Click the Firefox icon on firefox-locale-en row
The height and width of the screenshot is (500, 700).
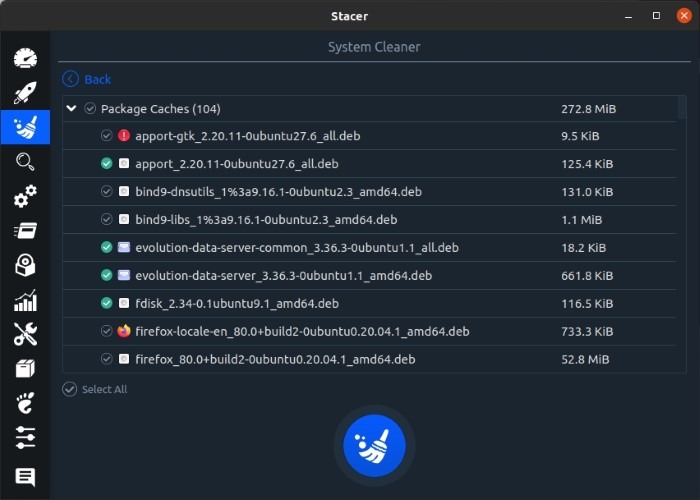124,331
